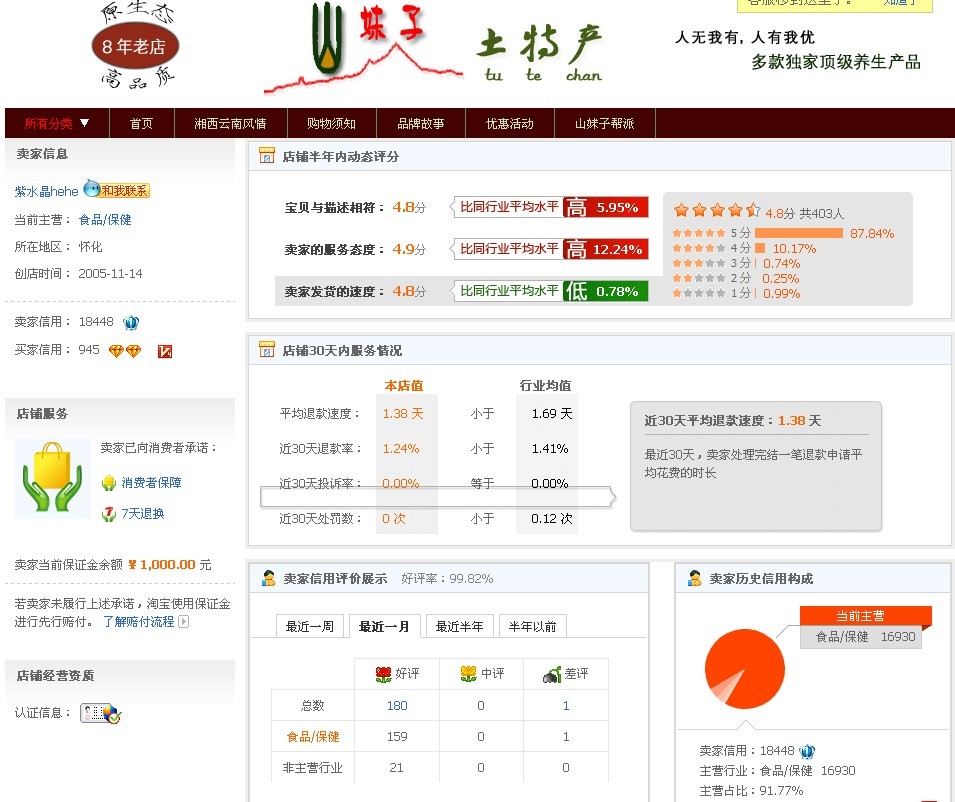Click the orange 5分 rating bar

(798, 233)
